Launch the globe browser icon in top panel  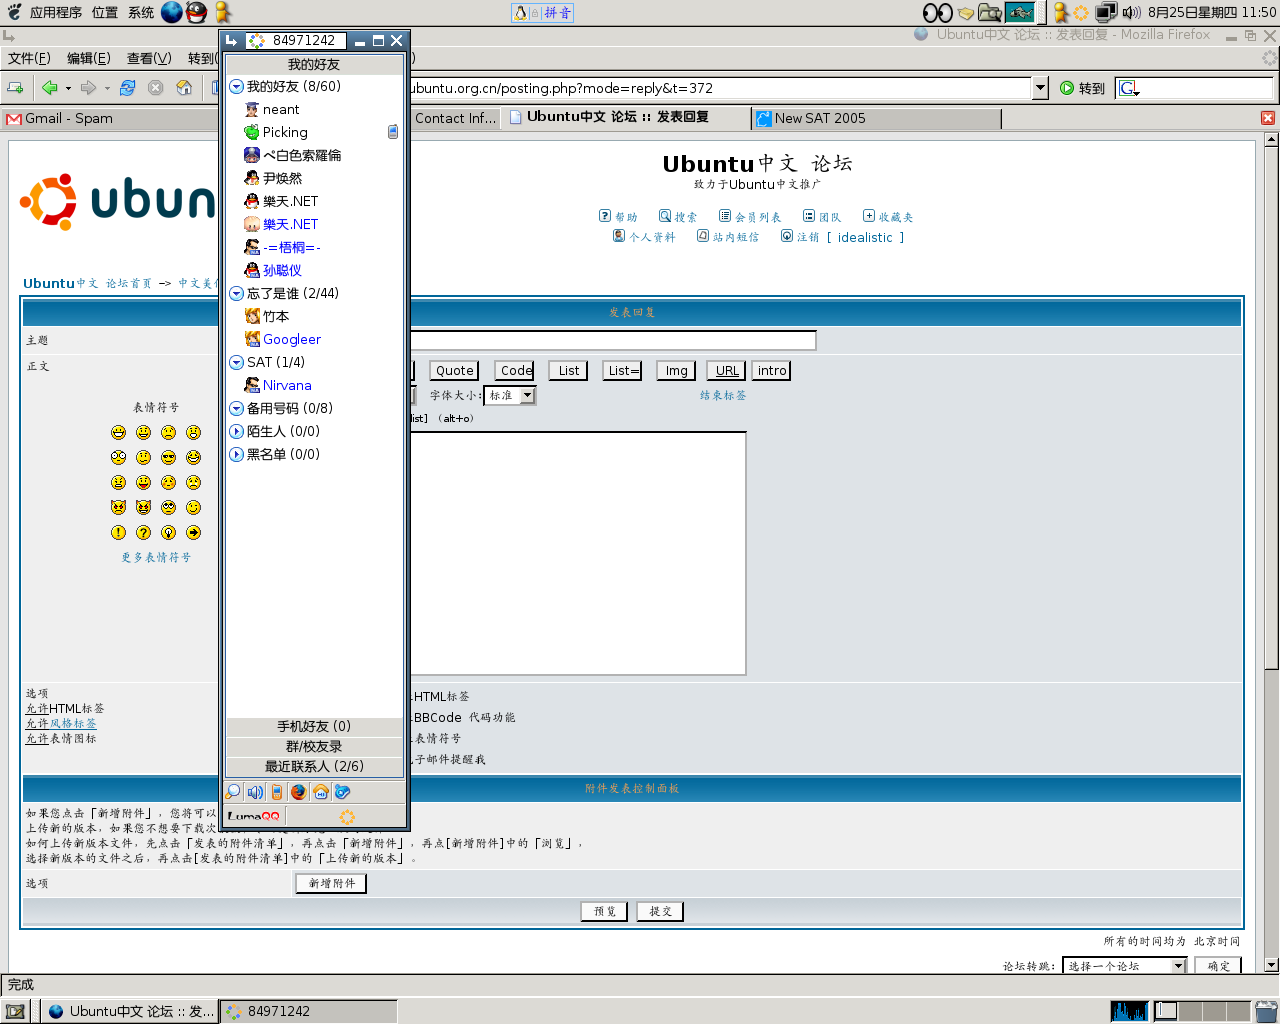click(172, 12)
